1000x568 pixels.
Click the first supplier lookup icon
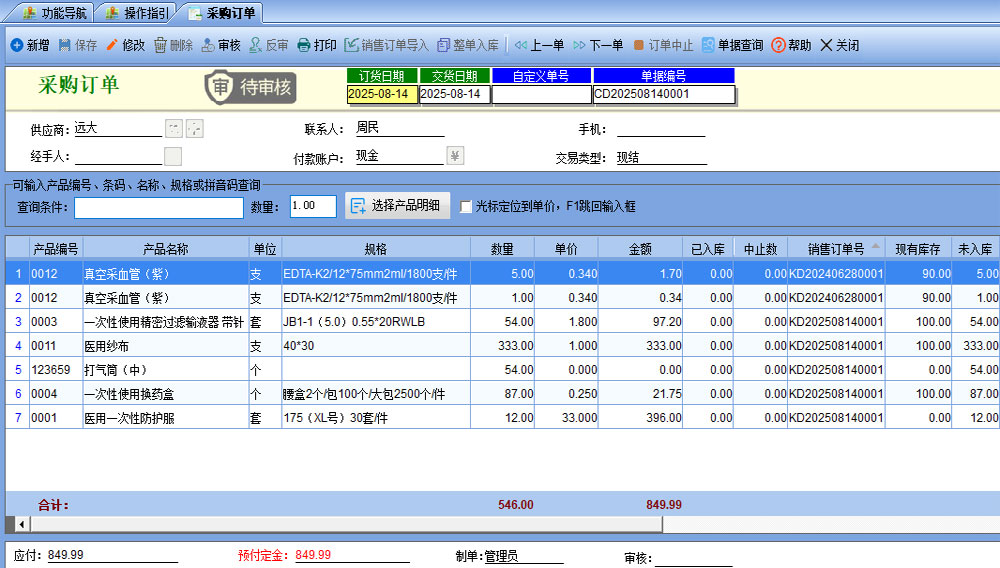click(x=173, y=129)
